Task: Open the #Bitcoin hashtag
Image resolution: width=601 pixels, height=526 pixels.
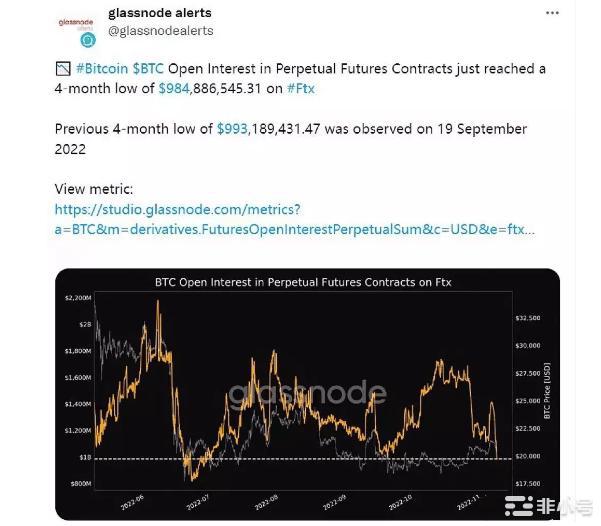Action: point(101,69)
